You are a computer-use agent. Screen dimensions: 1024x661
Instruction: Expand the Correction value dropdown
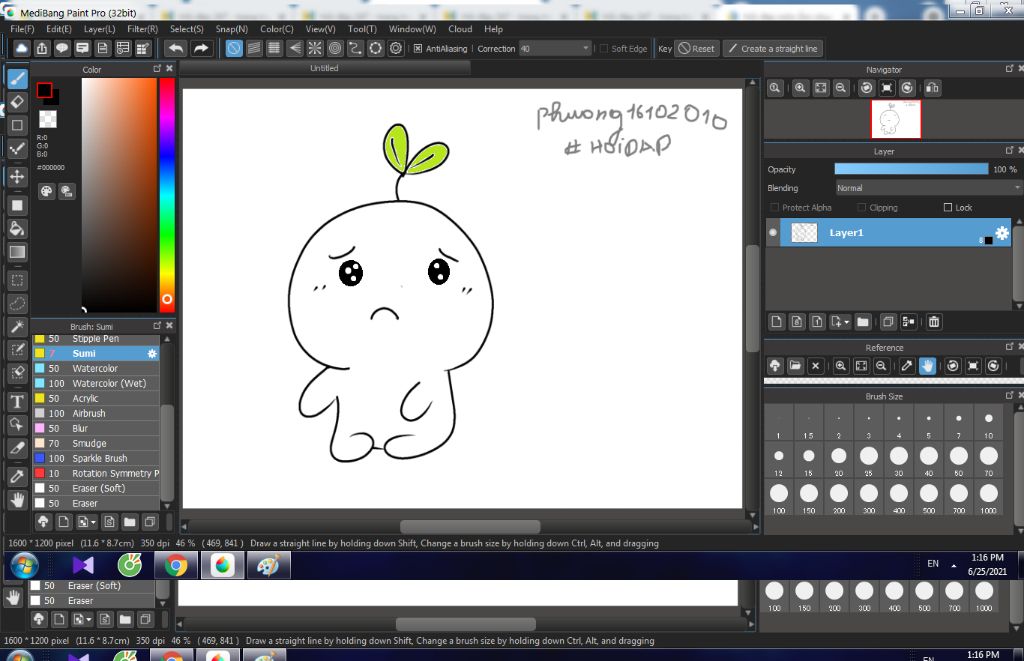586,48
